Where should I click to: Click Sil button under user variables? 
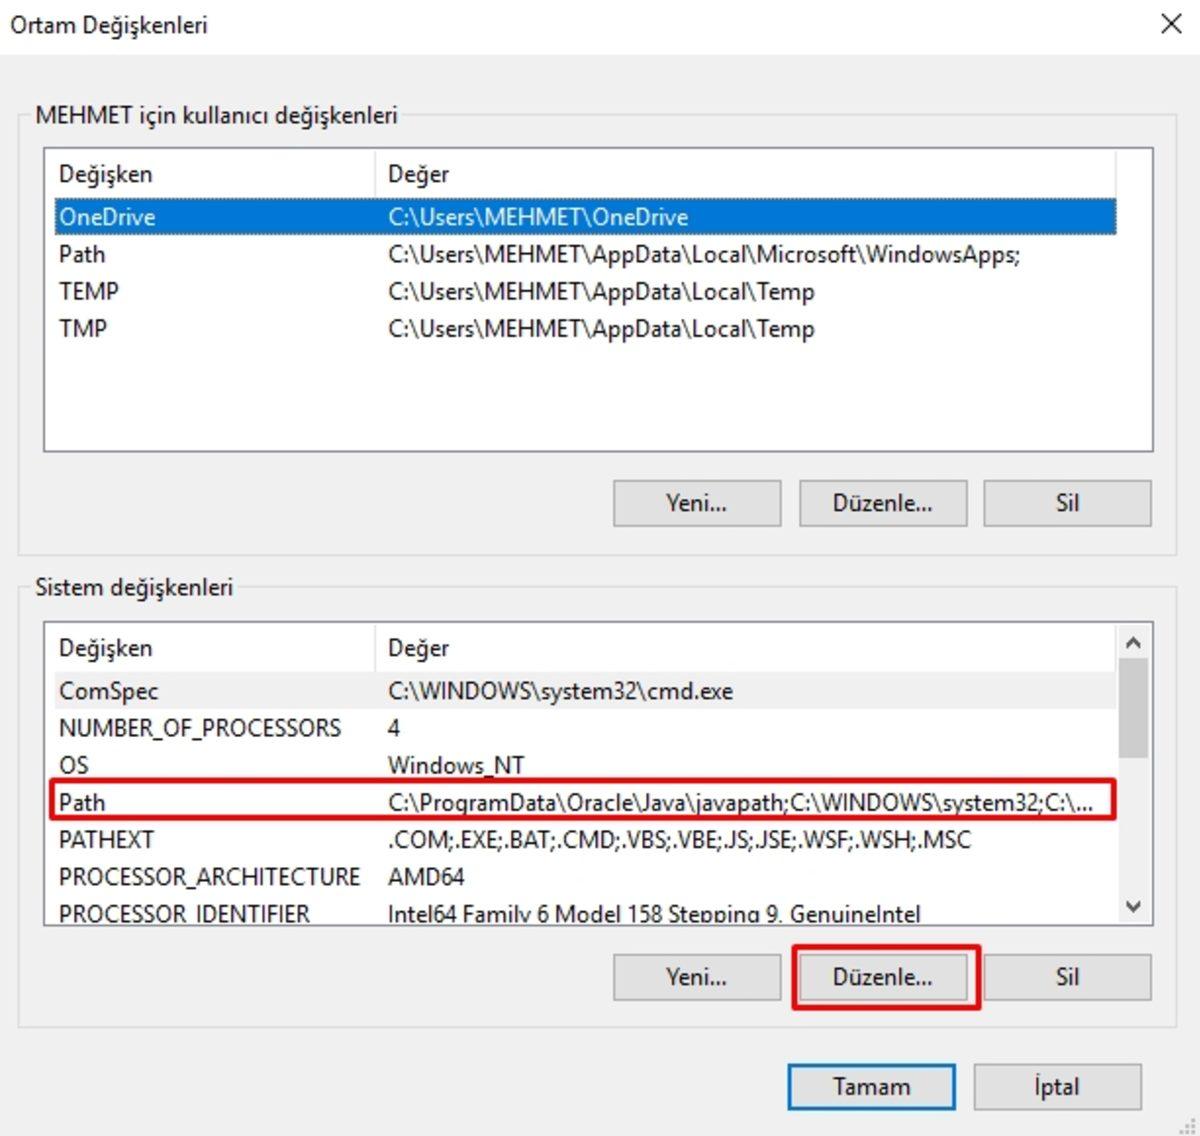(1067, 503)
